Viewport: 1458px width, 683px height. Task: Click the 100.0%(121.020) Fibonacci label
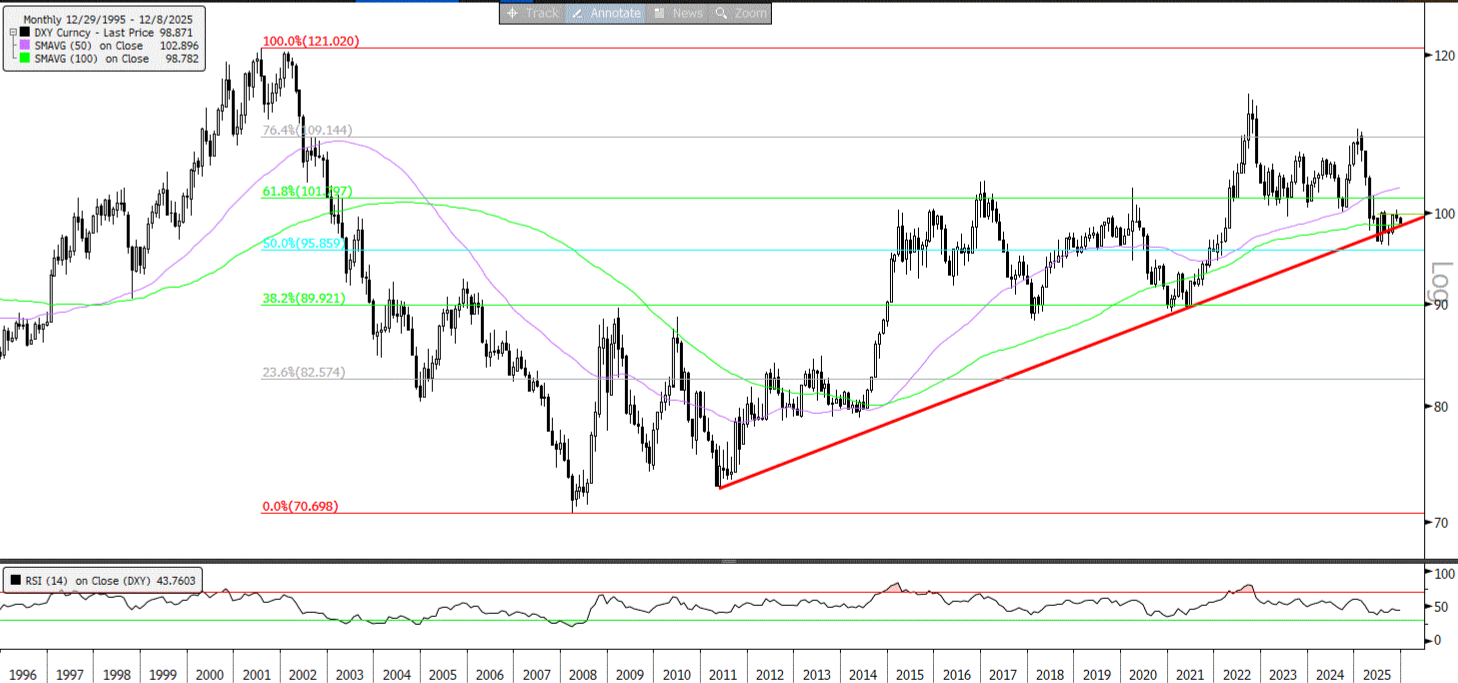(310, 42)
